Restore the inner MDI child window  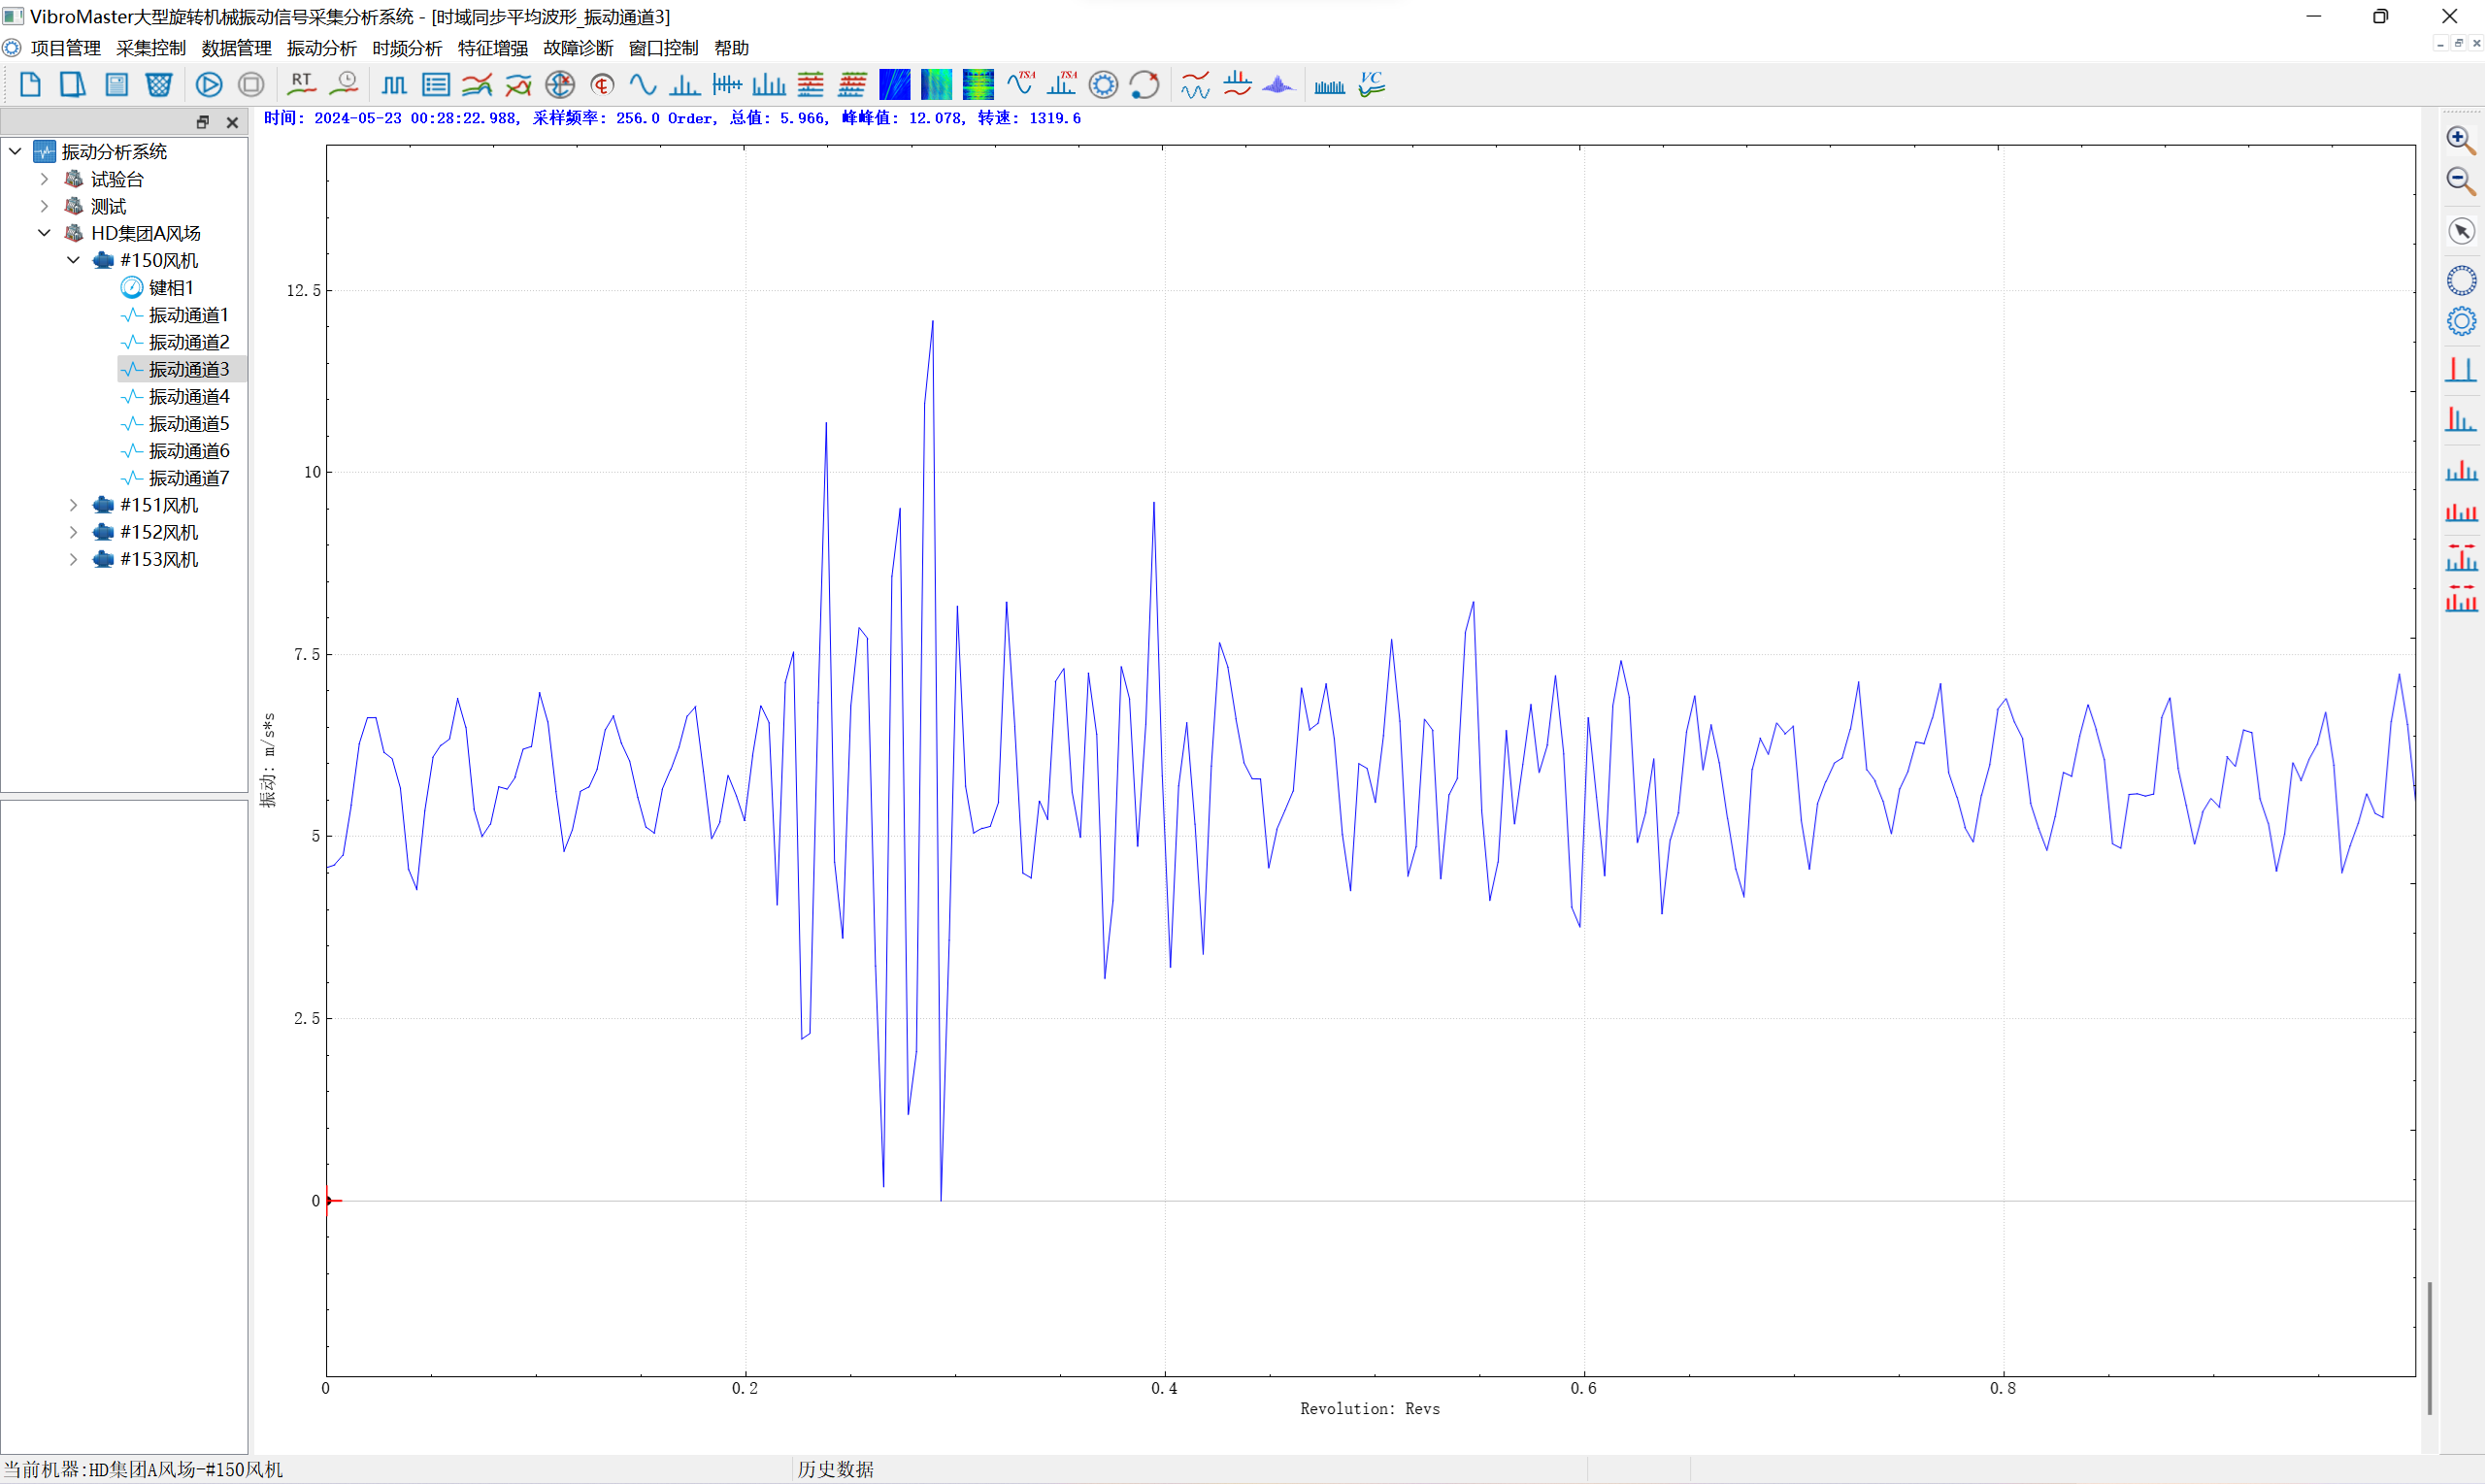2459,43
